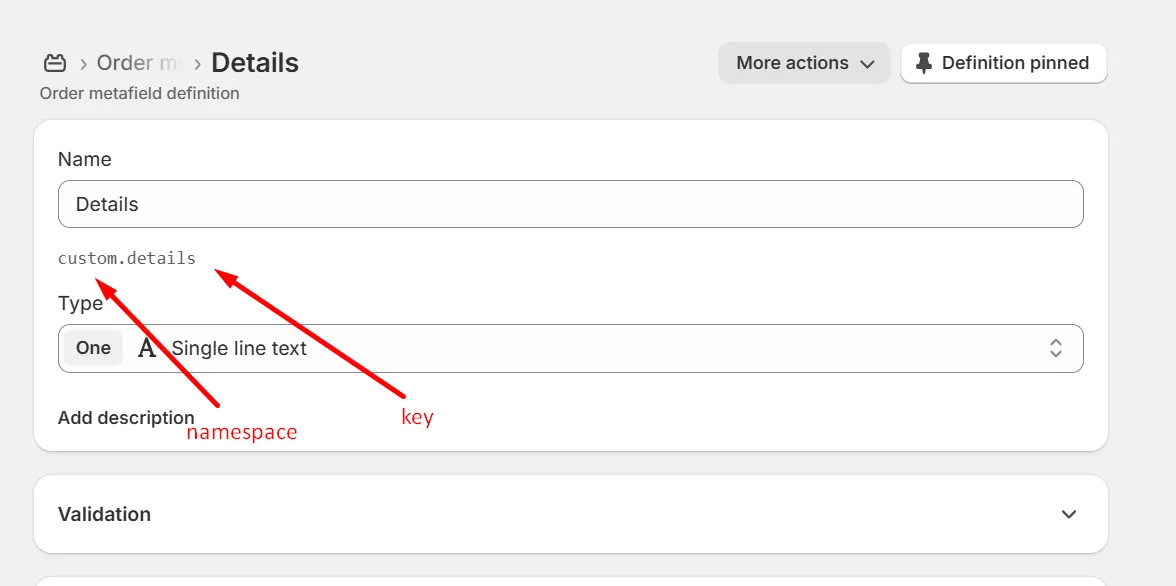Open the More actions menu
The height and width of the screenshot is (586, 1176).
click(804, 63)
